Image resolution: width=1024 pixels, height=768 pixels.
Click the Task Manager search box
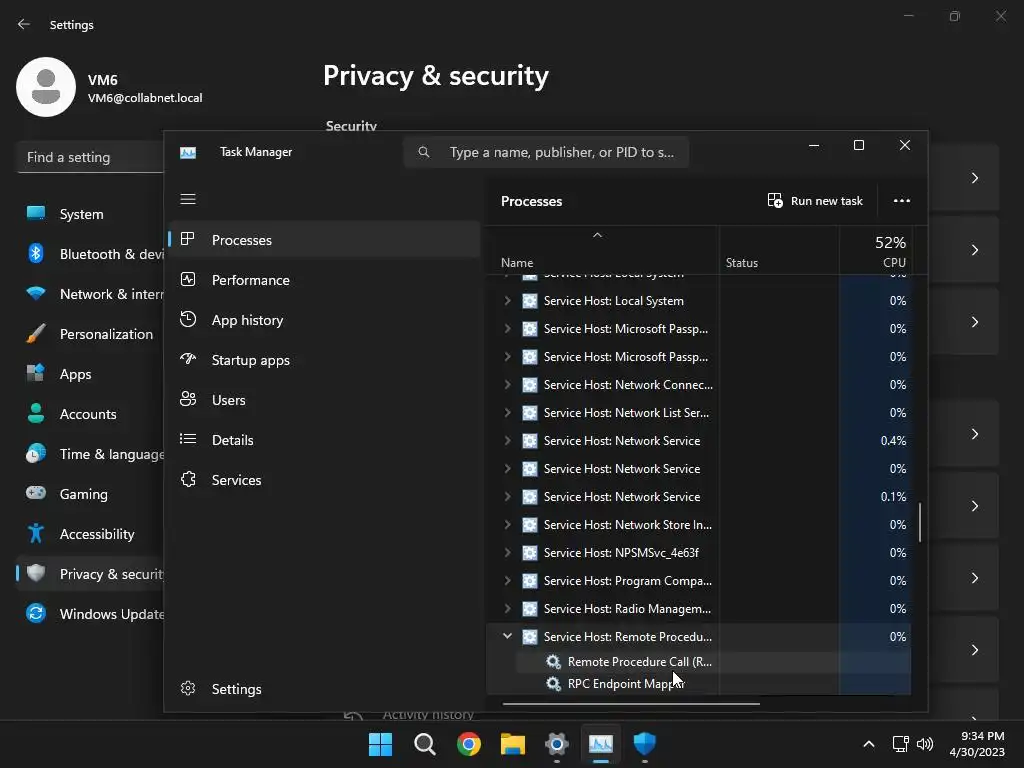[x=546, y=152]
